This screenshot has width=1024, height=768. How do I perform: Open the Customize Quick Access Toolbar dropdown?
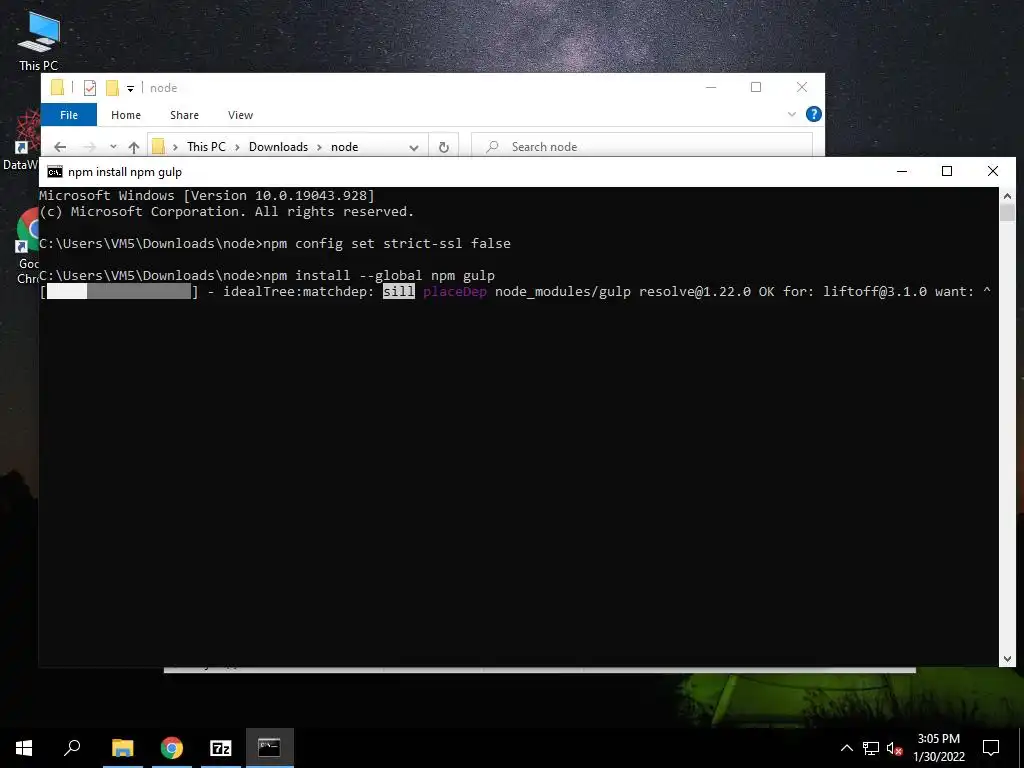pos(130,88)
